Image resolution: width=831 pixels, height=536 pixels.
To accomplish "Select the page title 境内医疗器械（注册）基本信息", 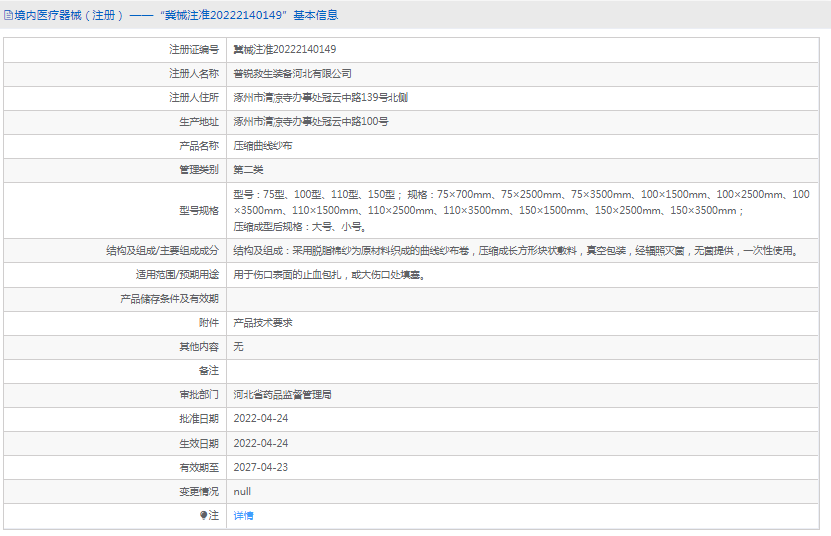I will click(176, 15).
